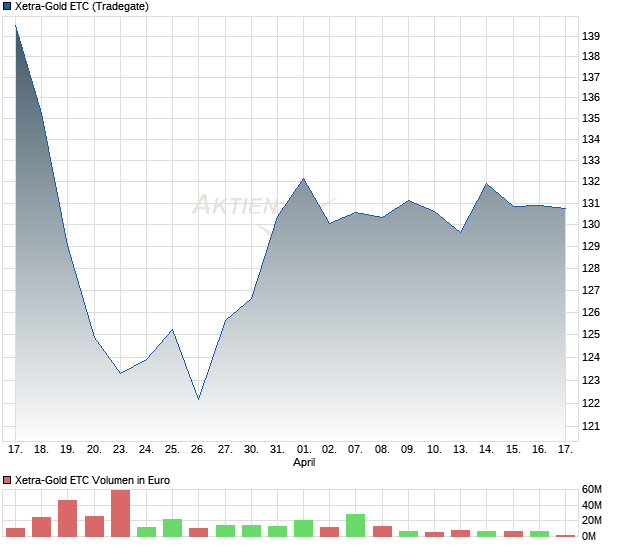
Task: Click the 'Xetra-Gold ETC Volumen in Euro' label
Action: point(92,480)
